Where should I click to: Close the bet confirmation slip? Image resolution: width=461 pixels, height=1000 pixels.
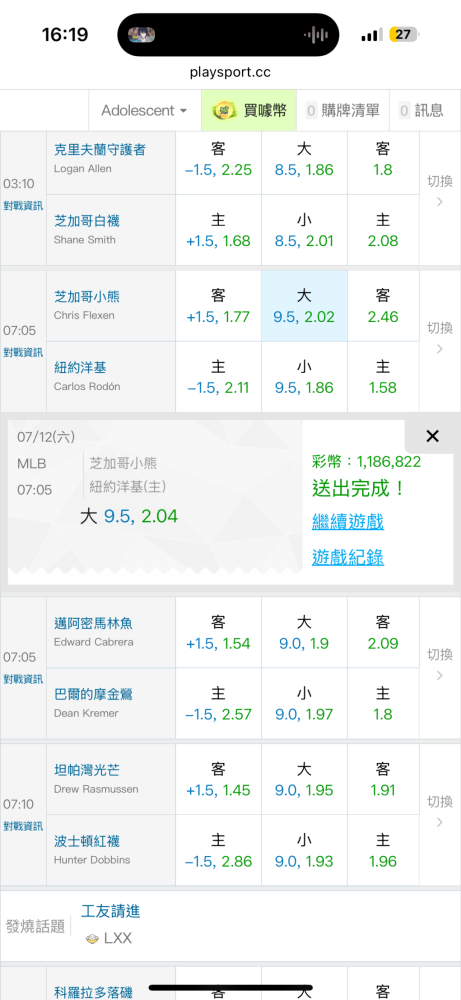click(x=432, y=436)
